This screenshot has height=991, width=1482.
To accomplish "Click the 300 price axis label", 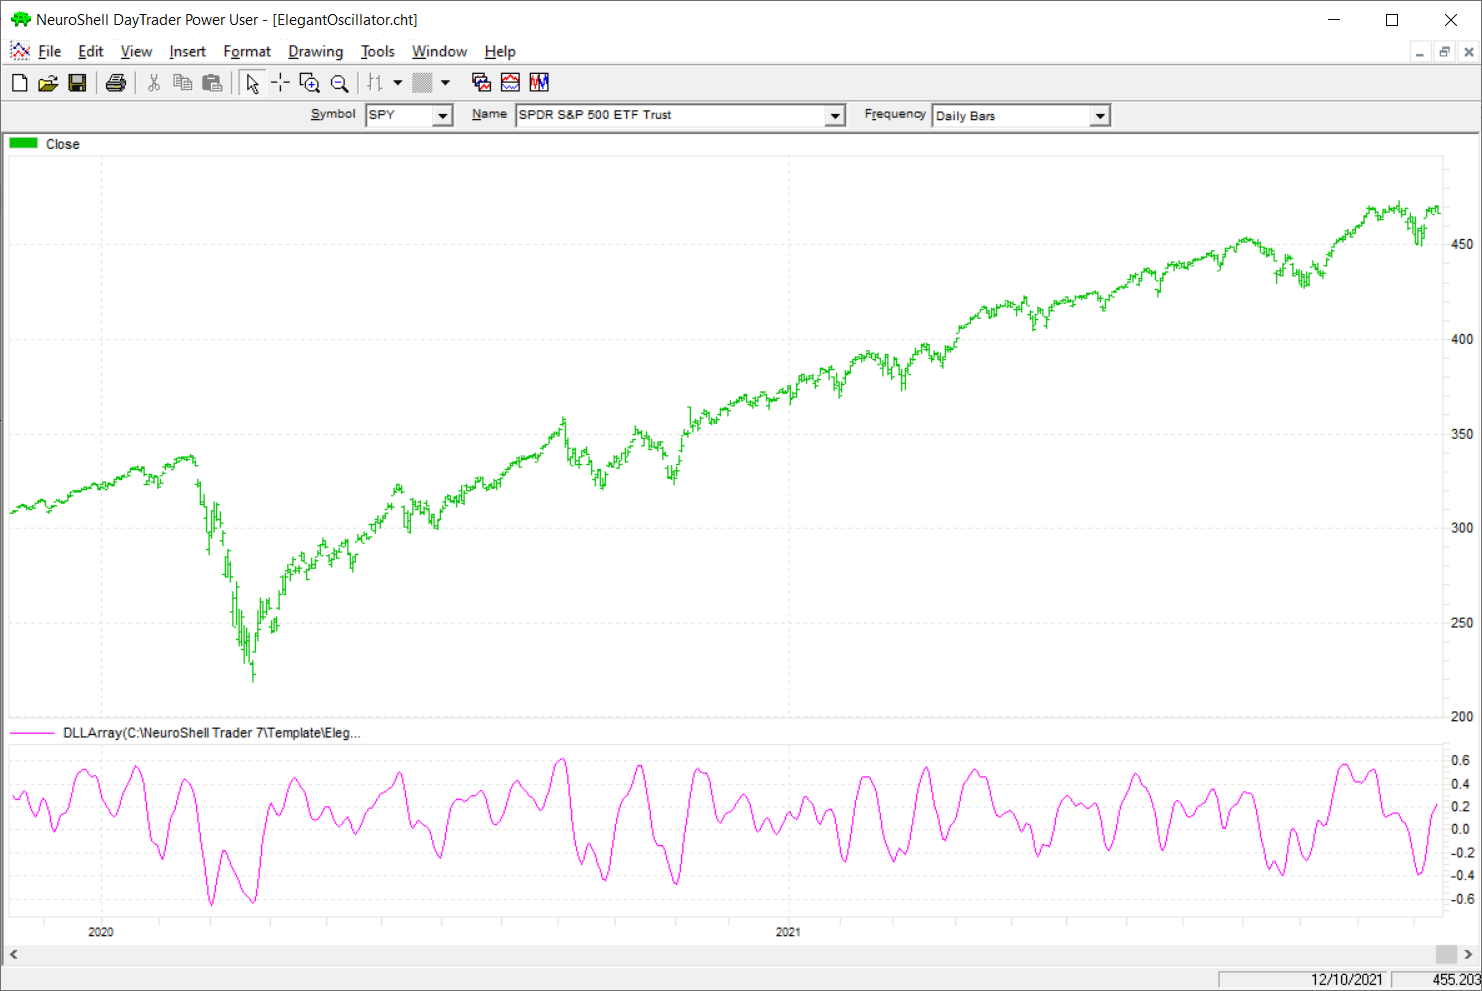I will (x=1462, y=528).
